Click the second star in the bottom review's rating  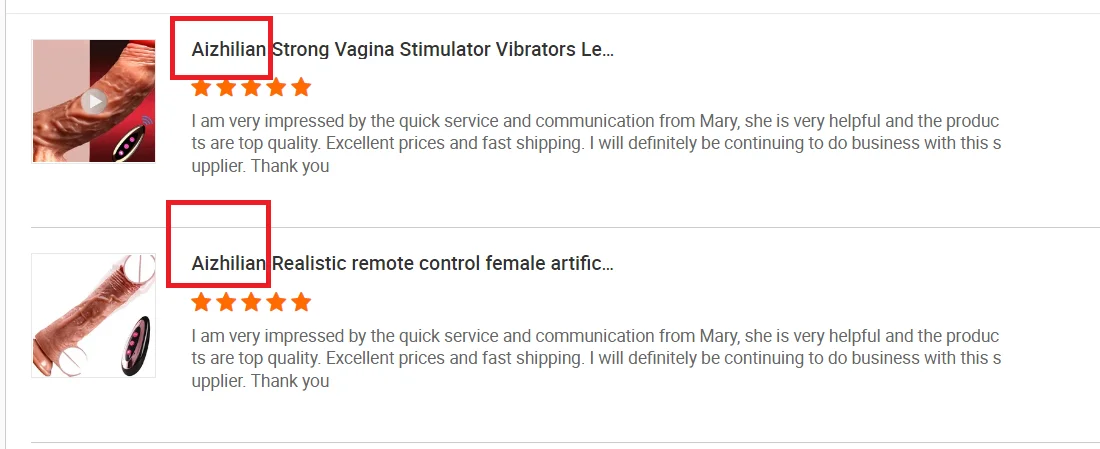(226, 302)
